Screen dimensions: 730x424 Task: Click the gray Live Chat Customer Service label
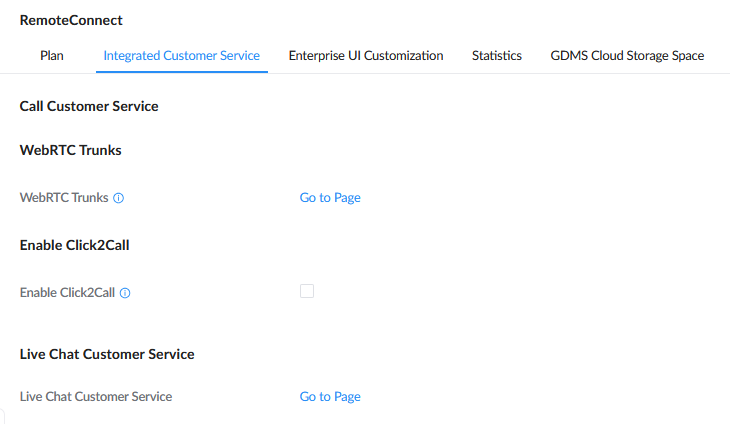coord(96,397)
